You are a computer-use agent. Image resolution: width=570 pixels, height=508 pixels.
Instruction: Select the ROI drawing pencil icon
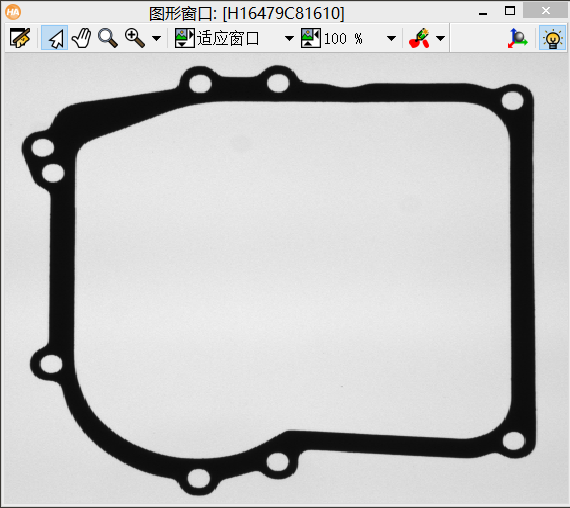(420, 38)
